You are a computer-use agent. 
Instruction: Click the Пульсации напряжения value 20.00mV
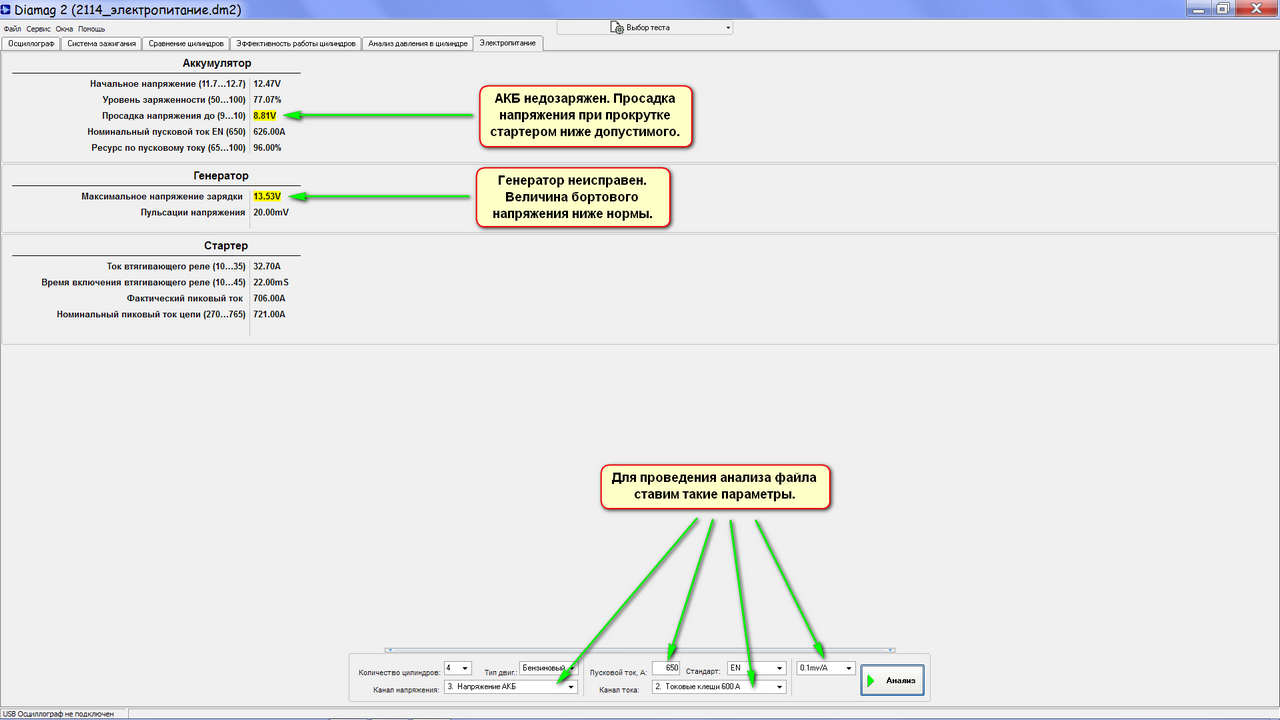271,213
